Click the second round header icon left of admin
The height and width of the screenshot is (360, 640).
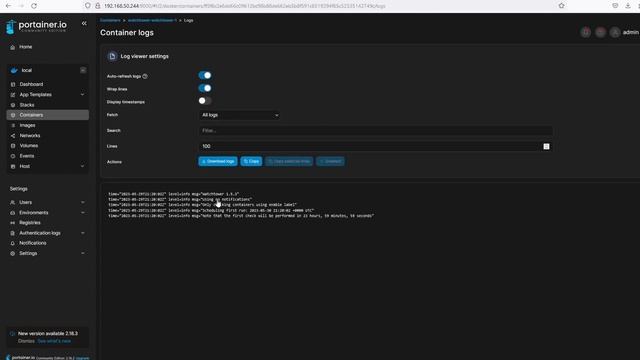click(600, 32)
